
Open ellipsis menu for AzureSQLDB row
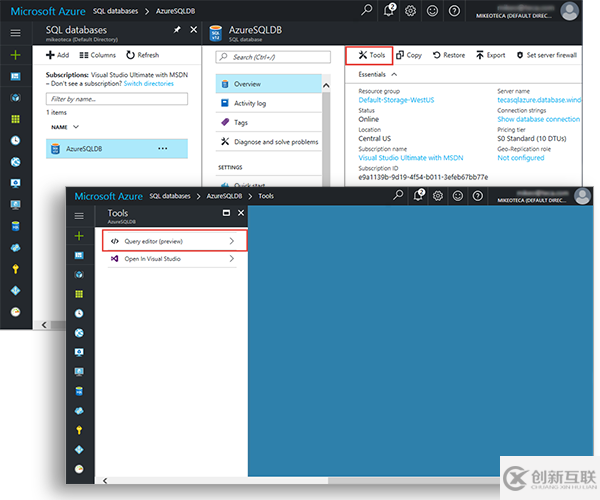pos(163,148)
